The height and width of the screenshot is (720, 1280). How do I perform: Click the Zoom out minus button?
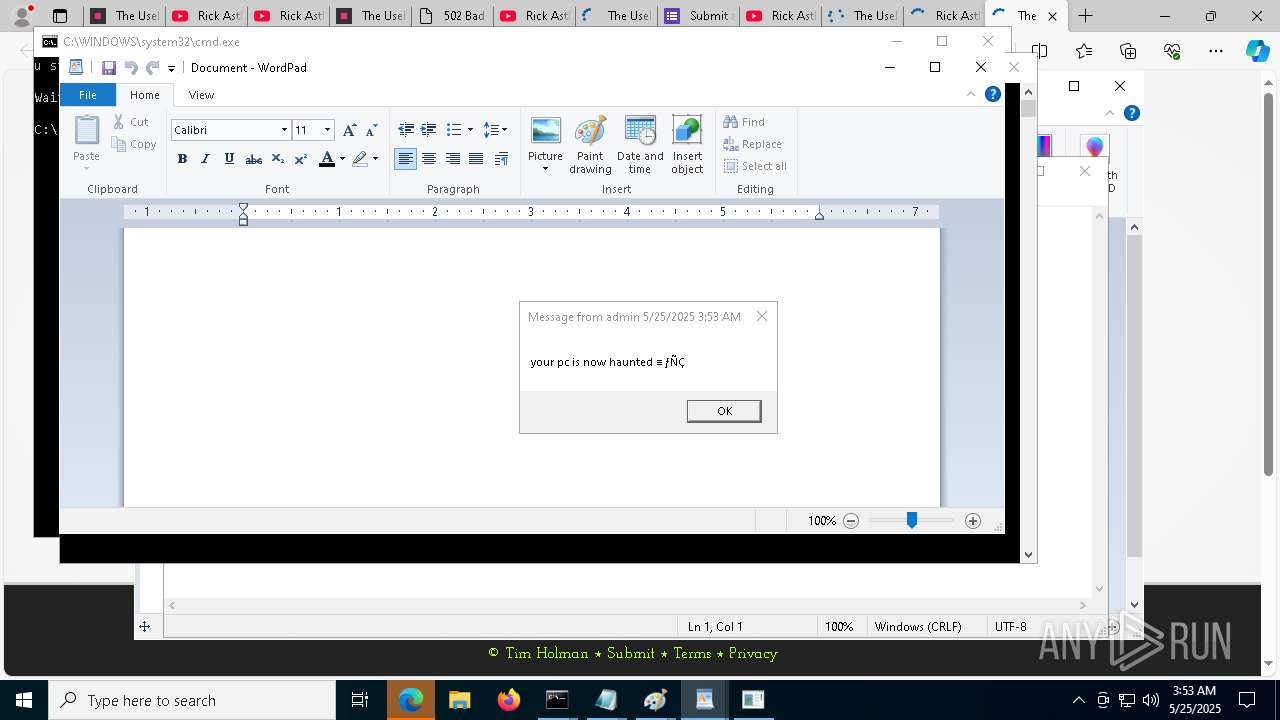pos(851,521)
